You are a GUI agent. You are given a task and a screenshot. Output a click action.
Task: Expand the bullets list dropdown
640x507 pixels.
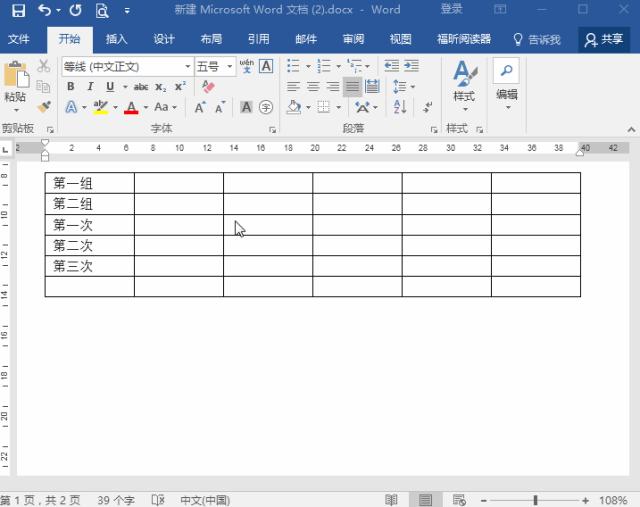click(x=309, y=66)
